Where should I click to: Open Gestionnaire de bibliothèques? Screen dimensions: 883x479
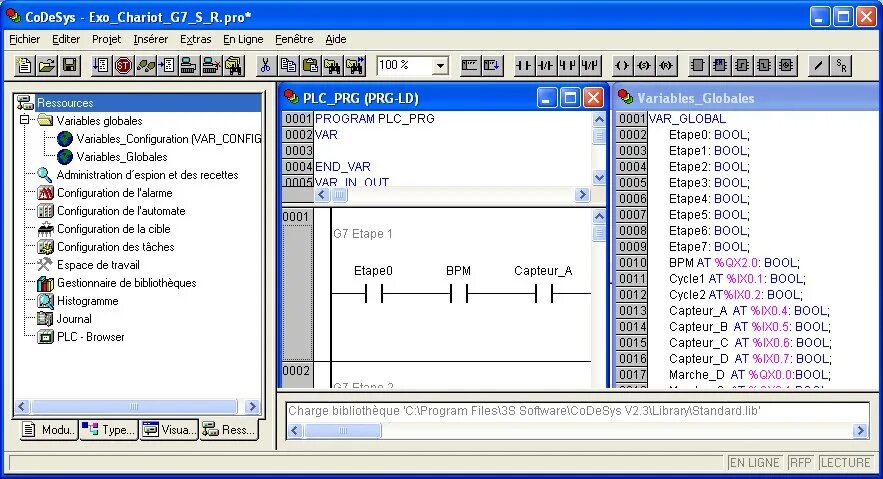coord(117,283)
